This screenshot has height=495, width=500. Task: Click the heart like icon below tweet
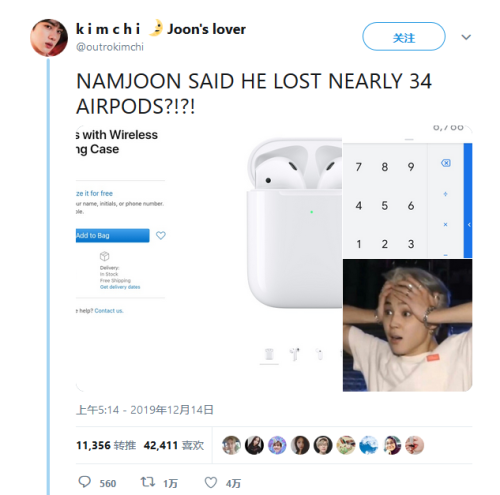coord(211,482)
